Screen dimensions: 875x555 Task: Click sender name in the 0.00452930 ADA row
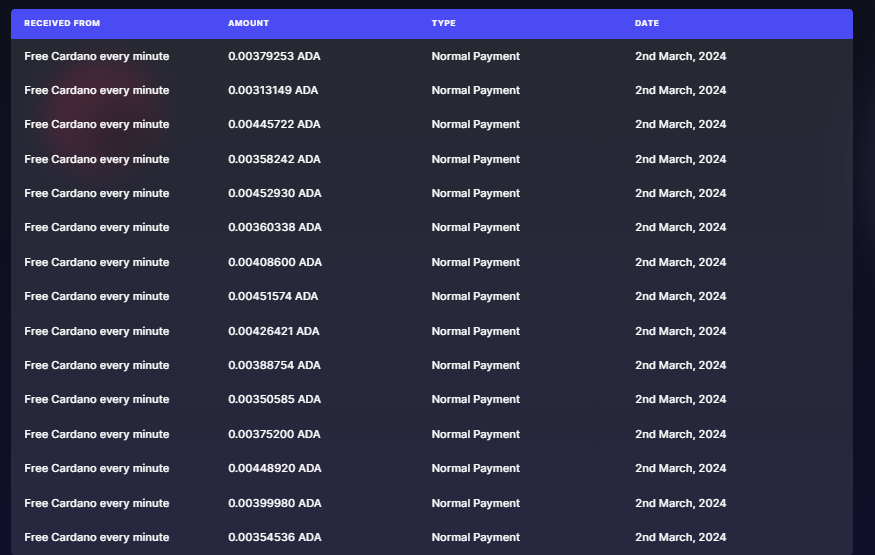[x=97, y=194]
